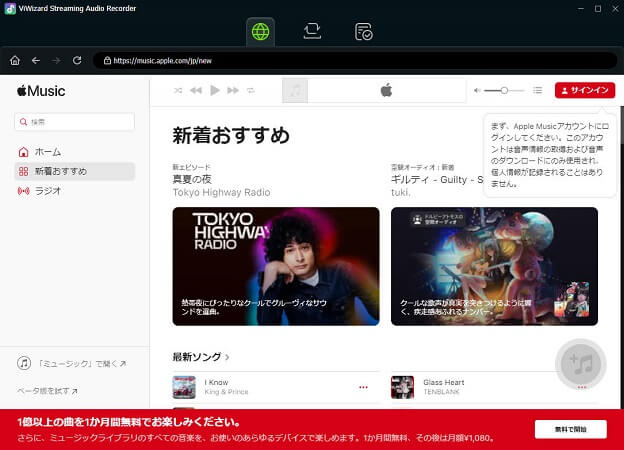This screenshot has height=450, width=624.
Task: Open the Tokyo Highway Radio banner
Action: 276,266
